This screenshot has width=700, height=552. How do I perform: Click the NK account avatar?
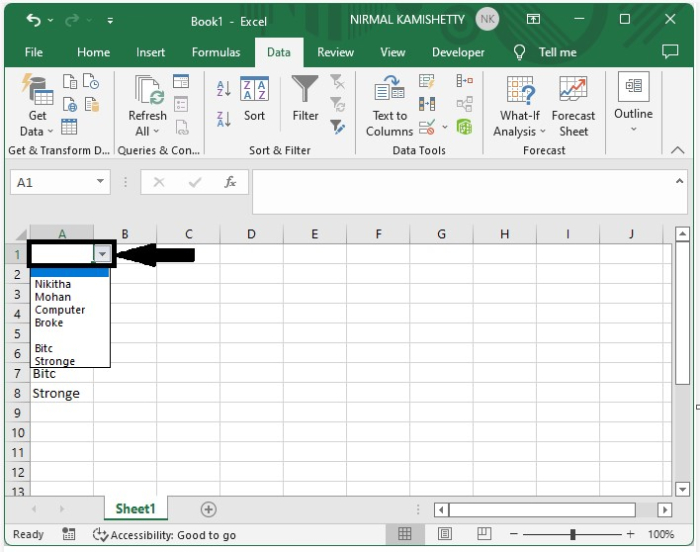click(x=487, y=19)
